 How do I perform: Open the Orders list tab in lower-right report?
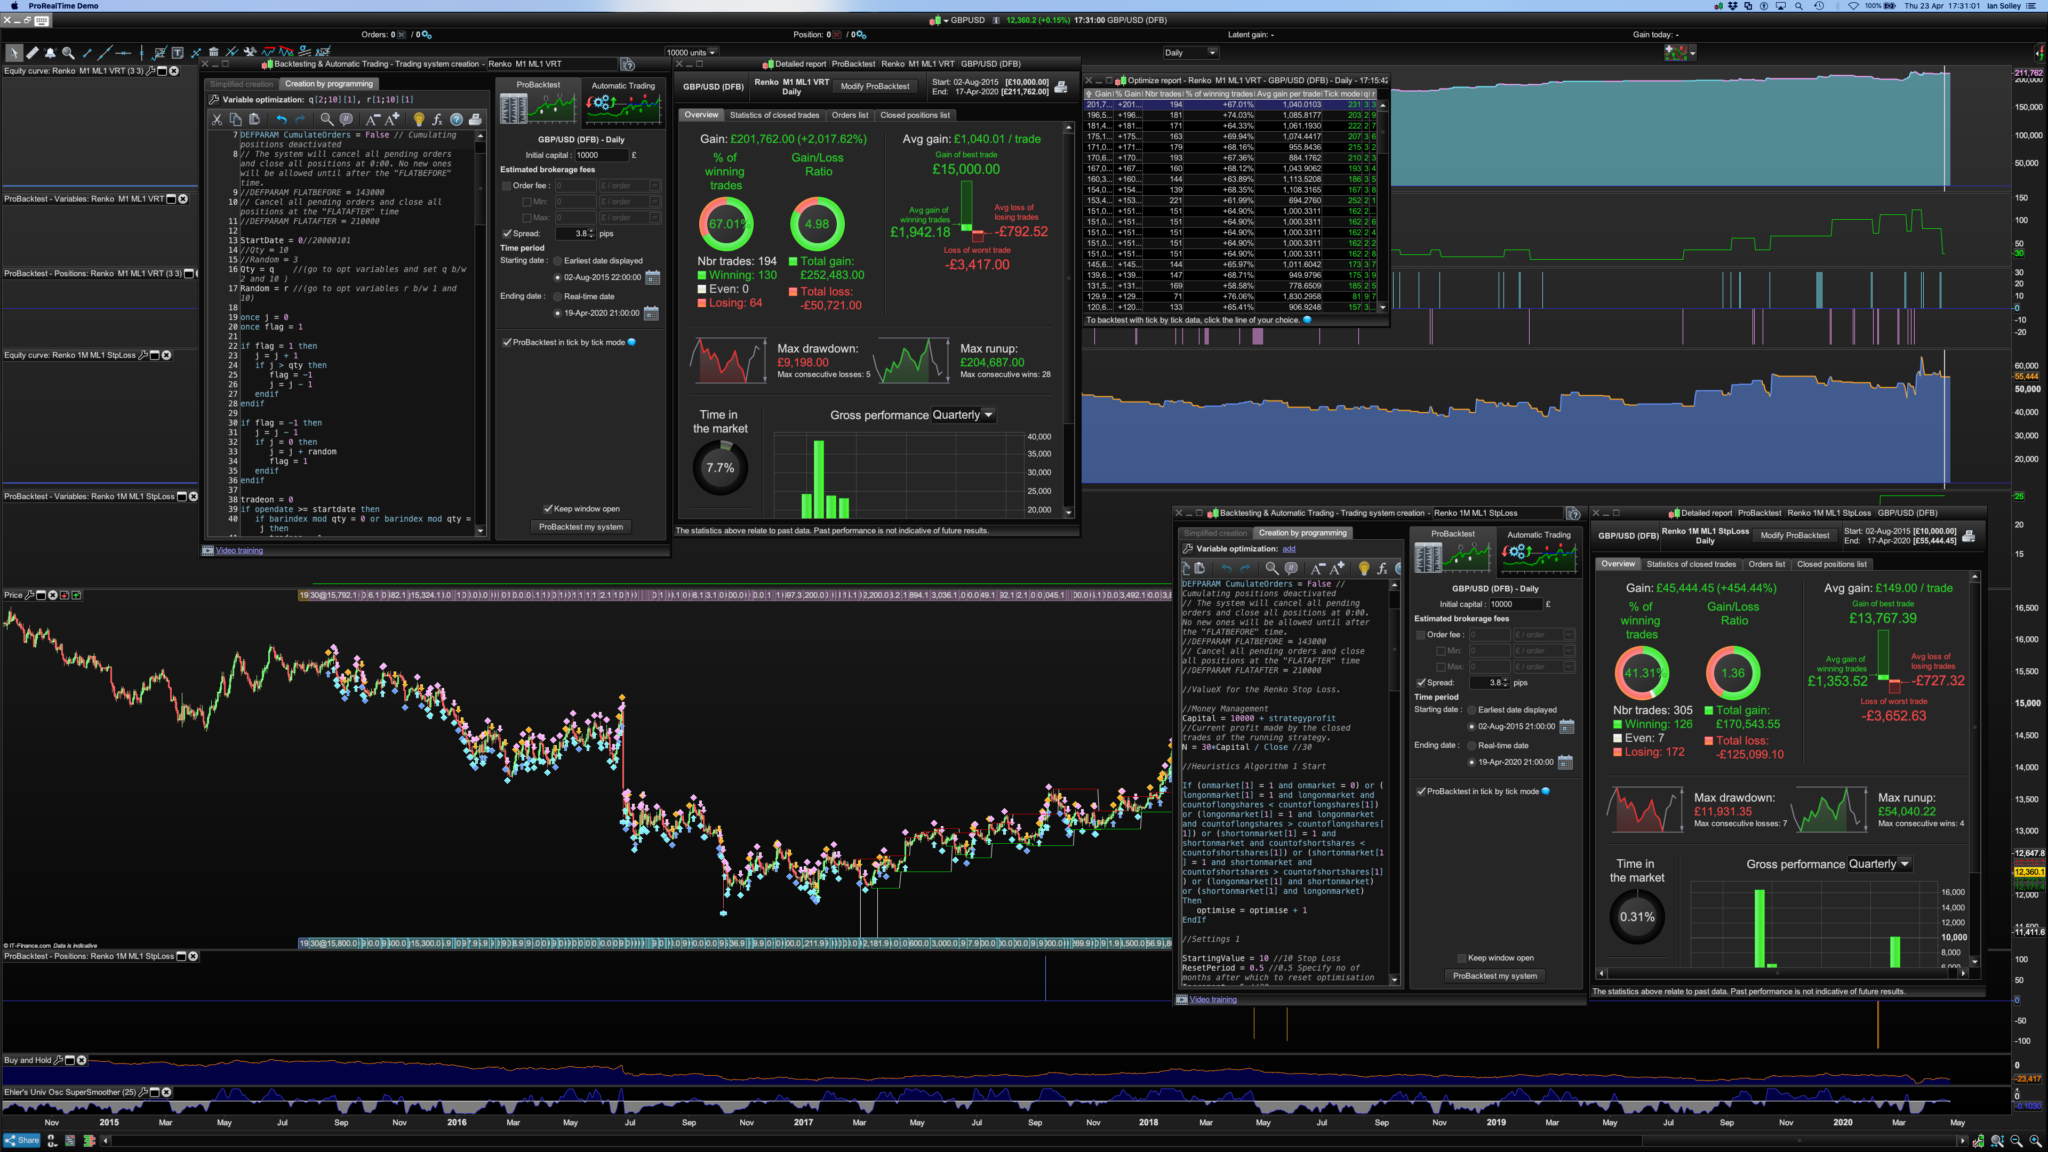coord(1766,564)
